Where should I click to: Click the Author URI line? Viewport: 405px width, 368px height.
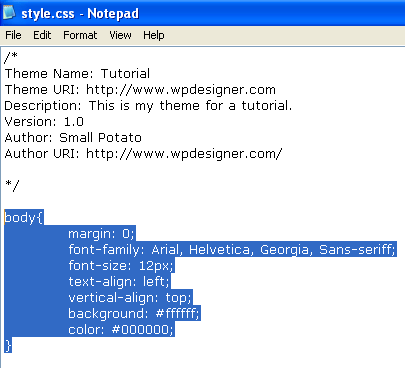click(143, 154)
